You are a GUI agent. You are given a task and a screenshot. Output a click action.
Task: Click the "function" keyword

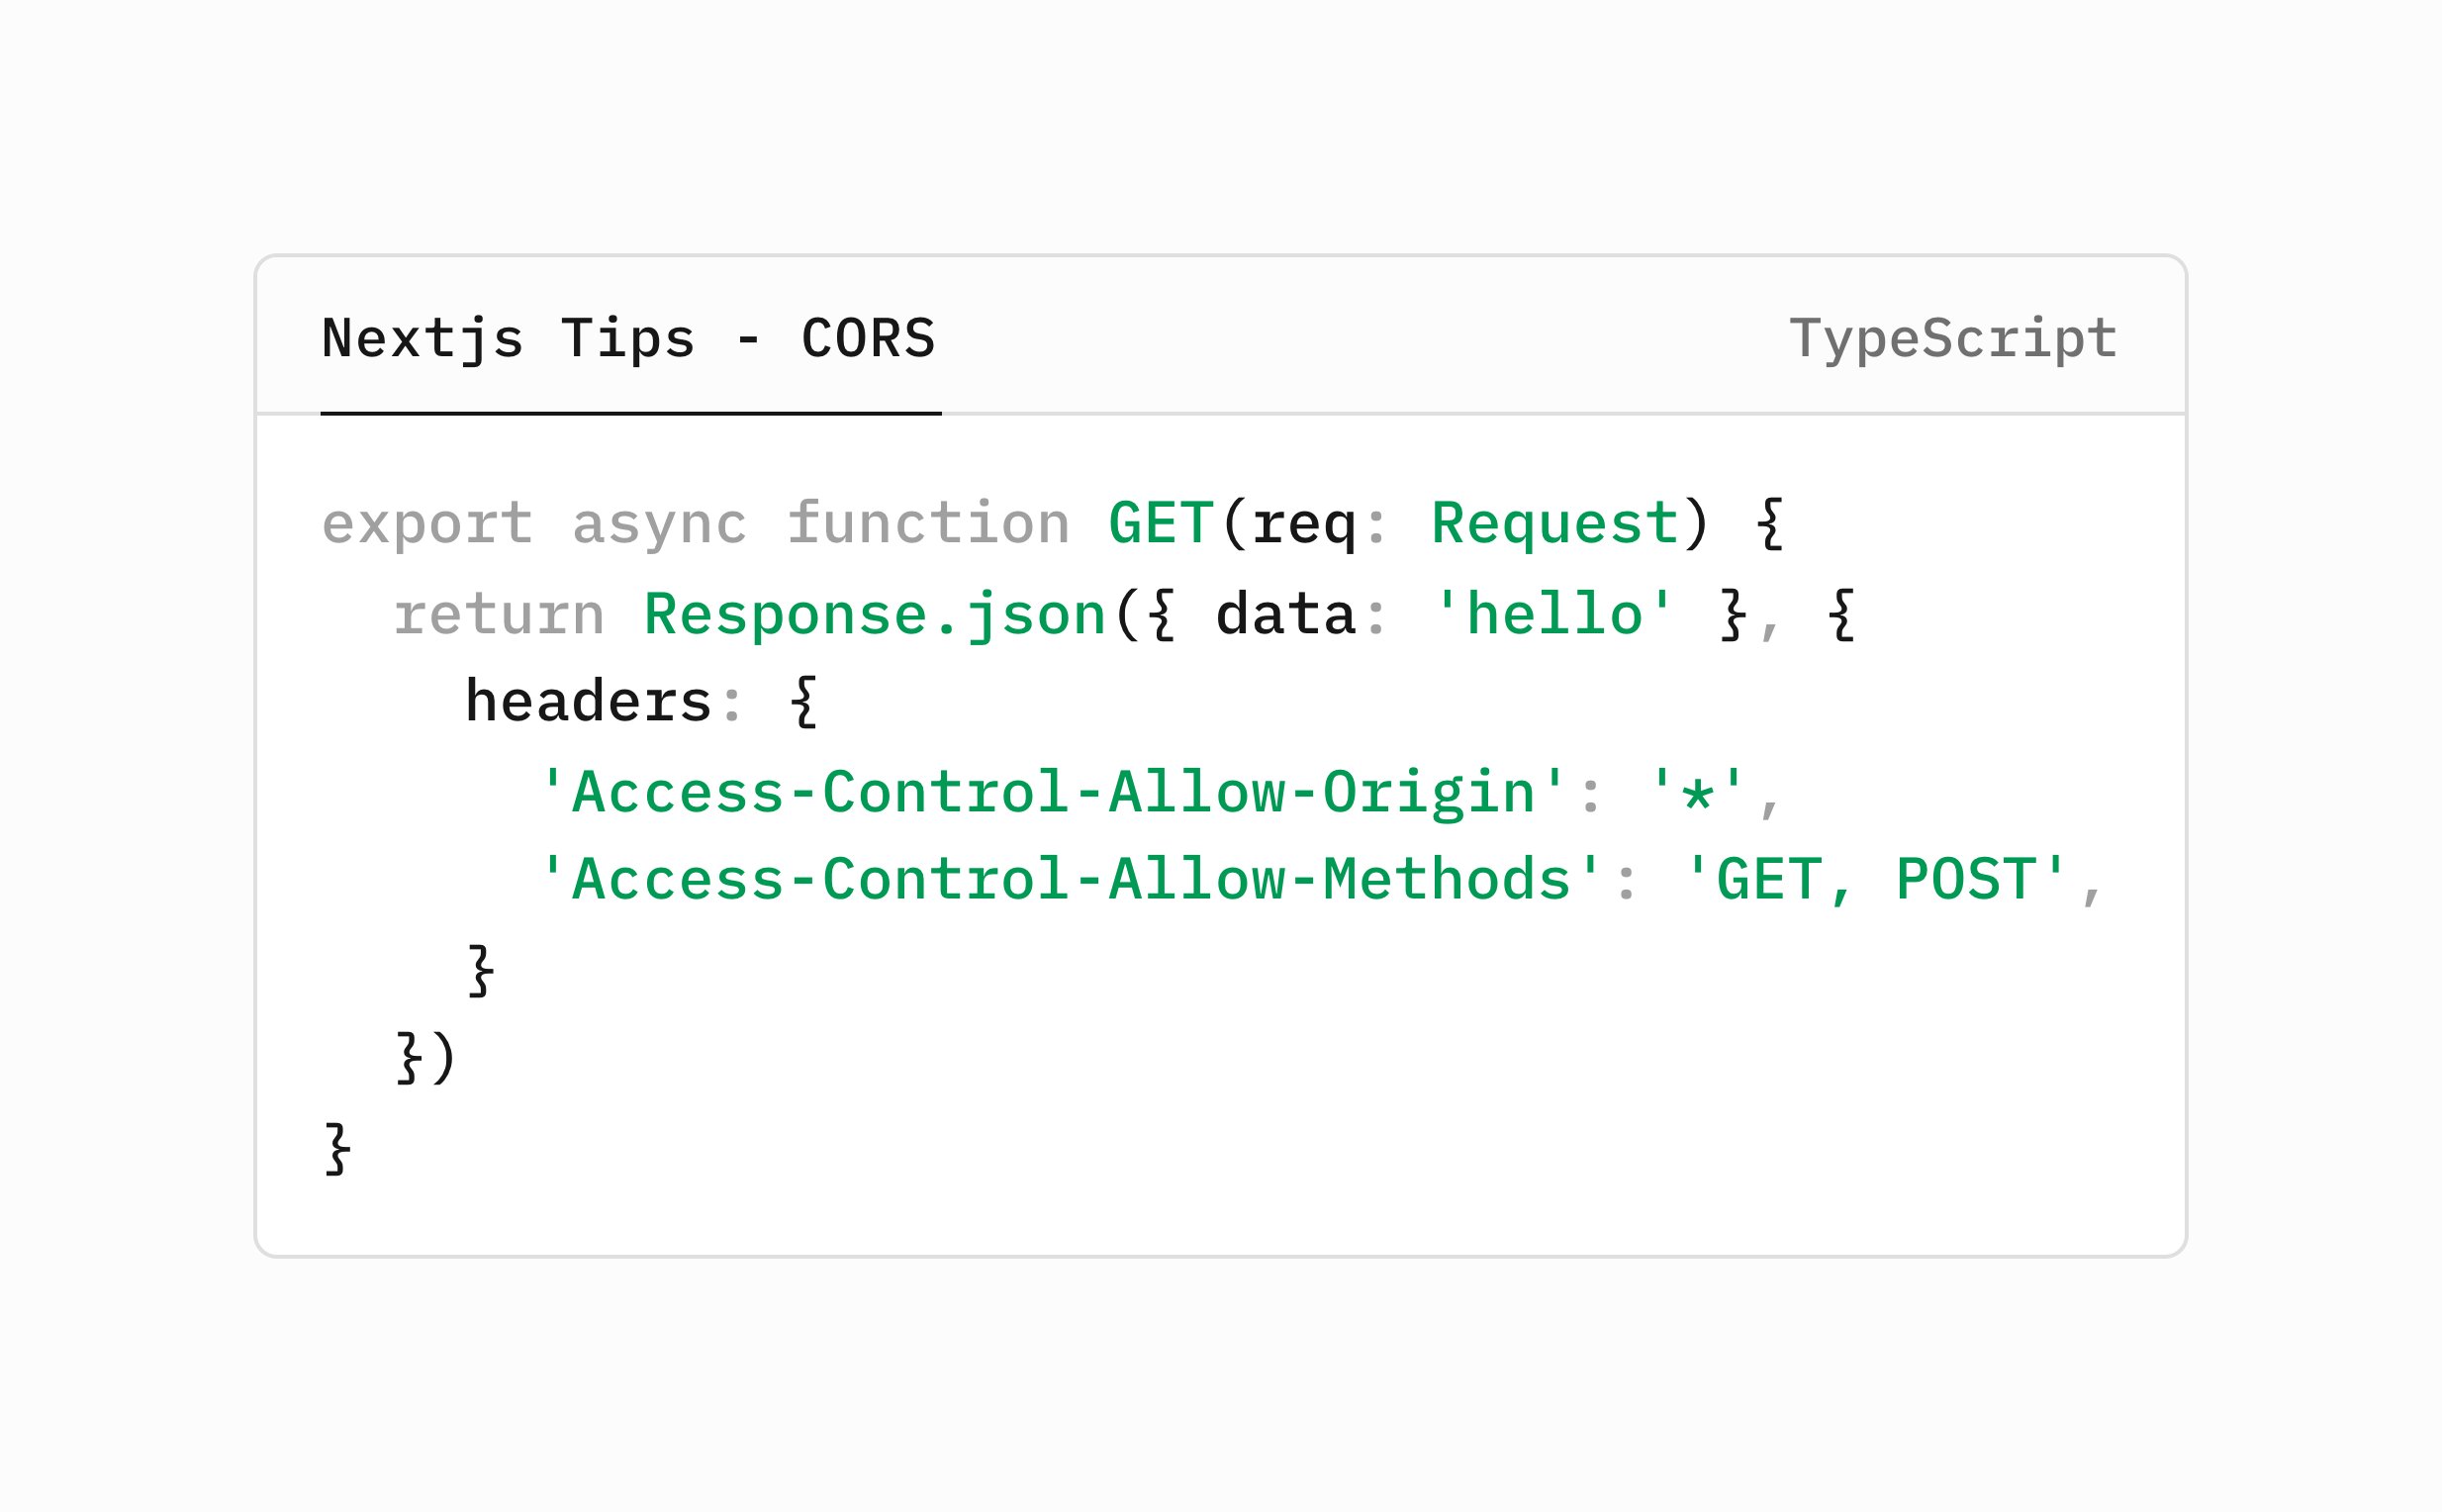(928, 523)
